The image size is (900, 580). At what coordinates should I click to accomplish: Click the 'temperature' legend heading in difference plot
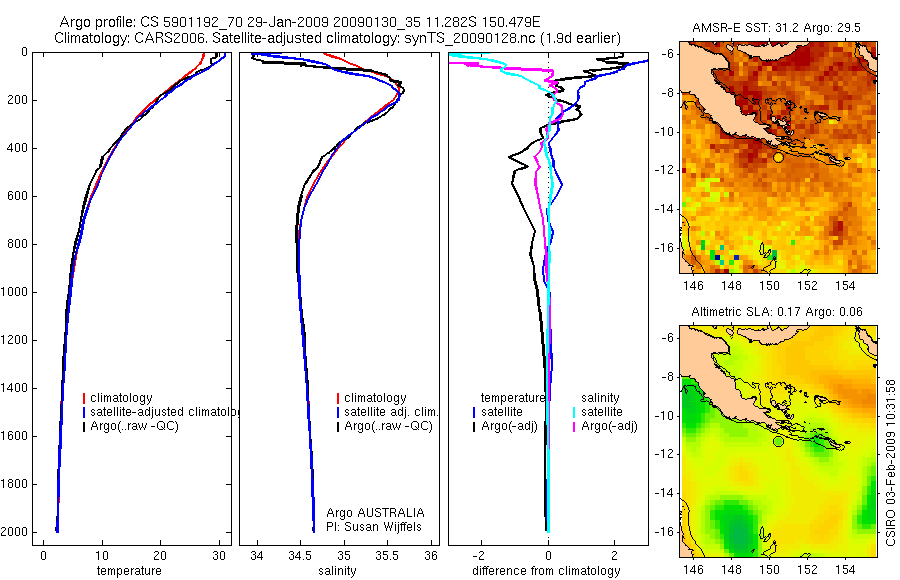click(x=513, y=398)
